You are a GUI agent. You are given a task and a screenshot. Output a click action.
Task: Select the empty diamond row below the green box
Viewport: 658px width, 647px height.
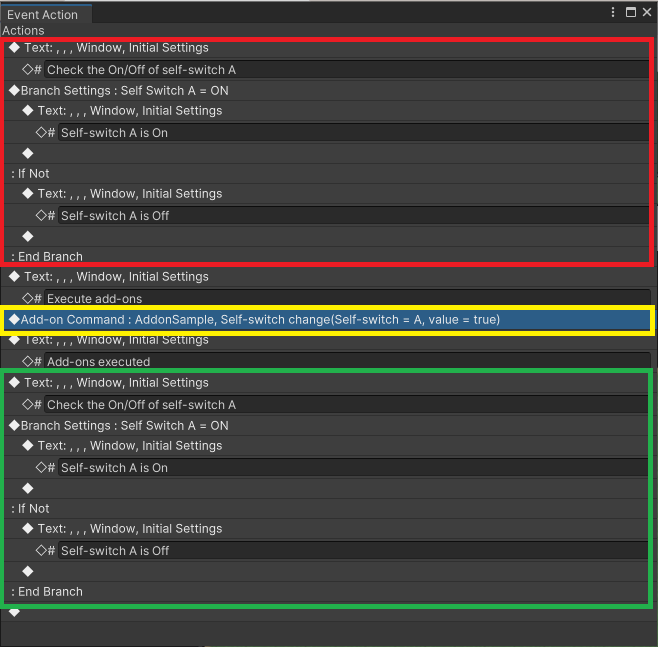[x=14, y=612]
